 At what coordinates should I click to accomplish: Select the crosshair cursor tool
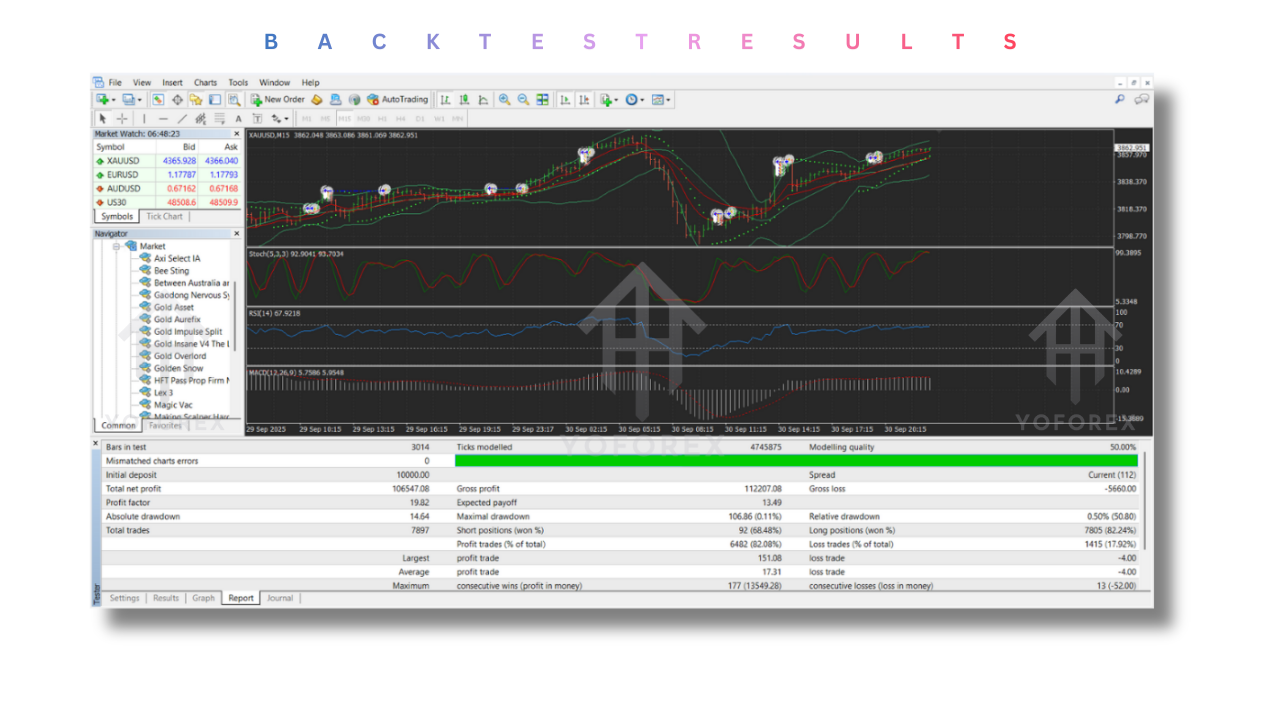click(122, 119)
